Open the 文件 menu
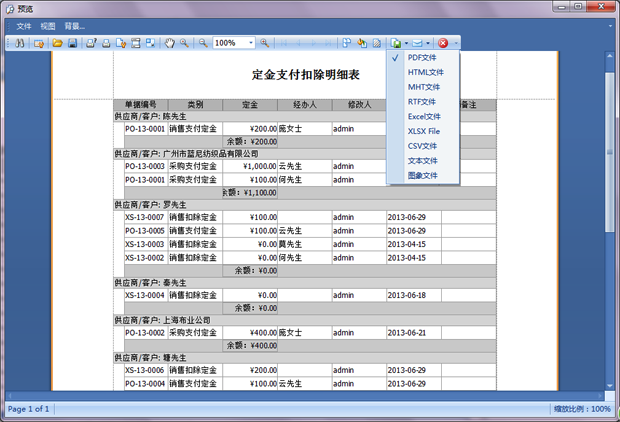Screen dimensions: 620x422 (24, 26)
